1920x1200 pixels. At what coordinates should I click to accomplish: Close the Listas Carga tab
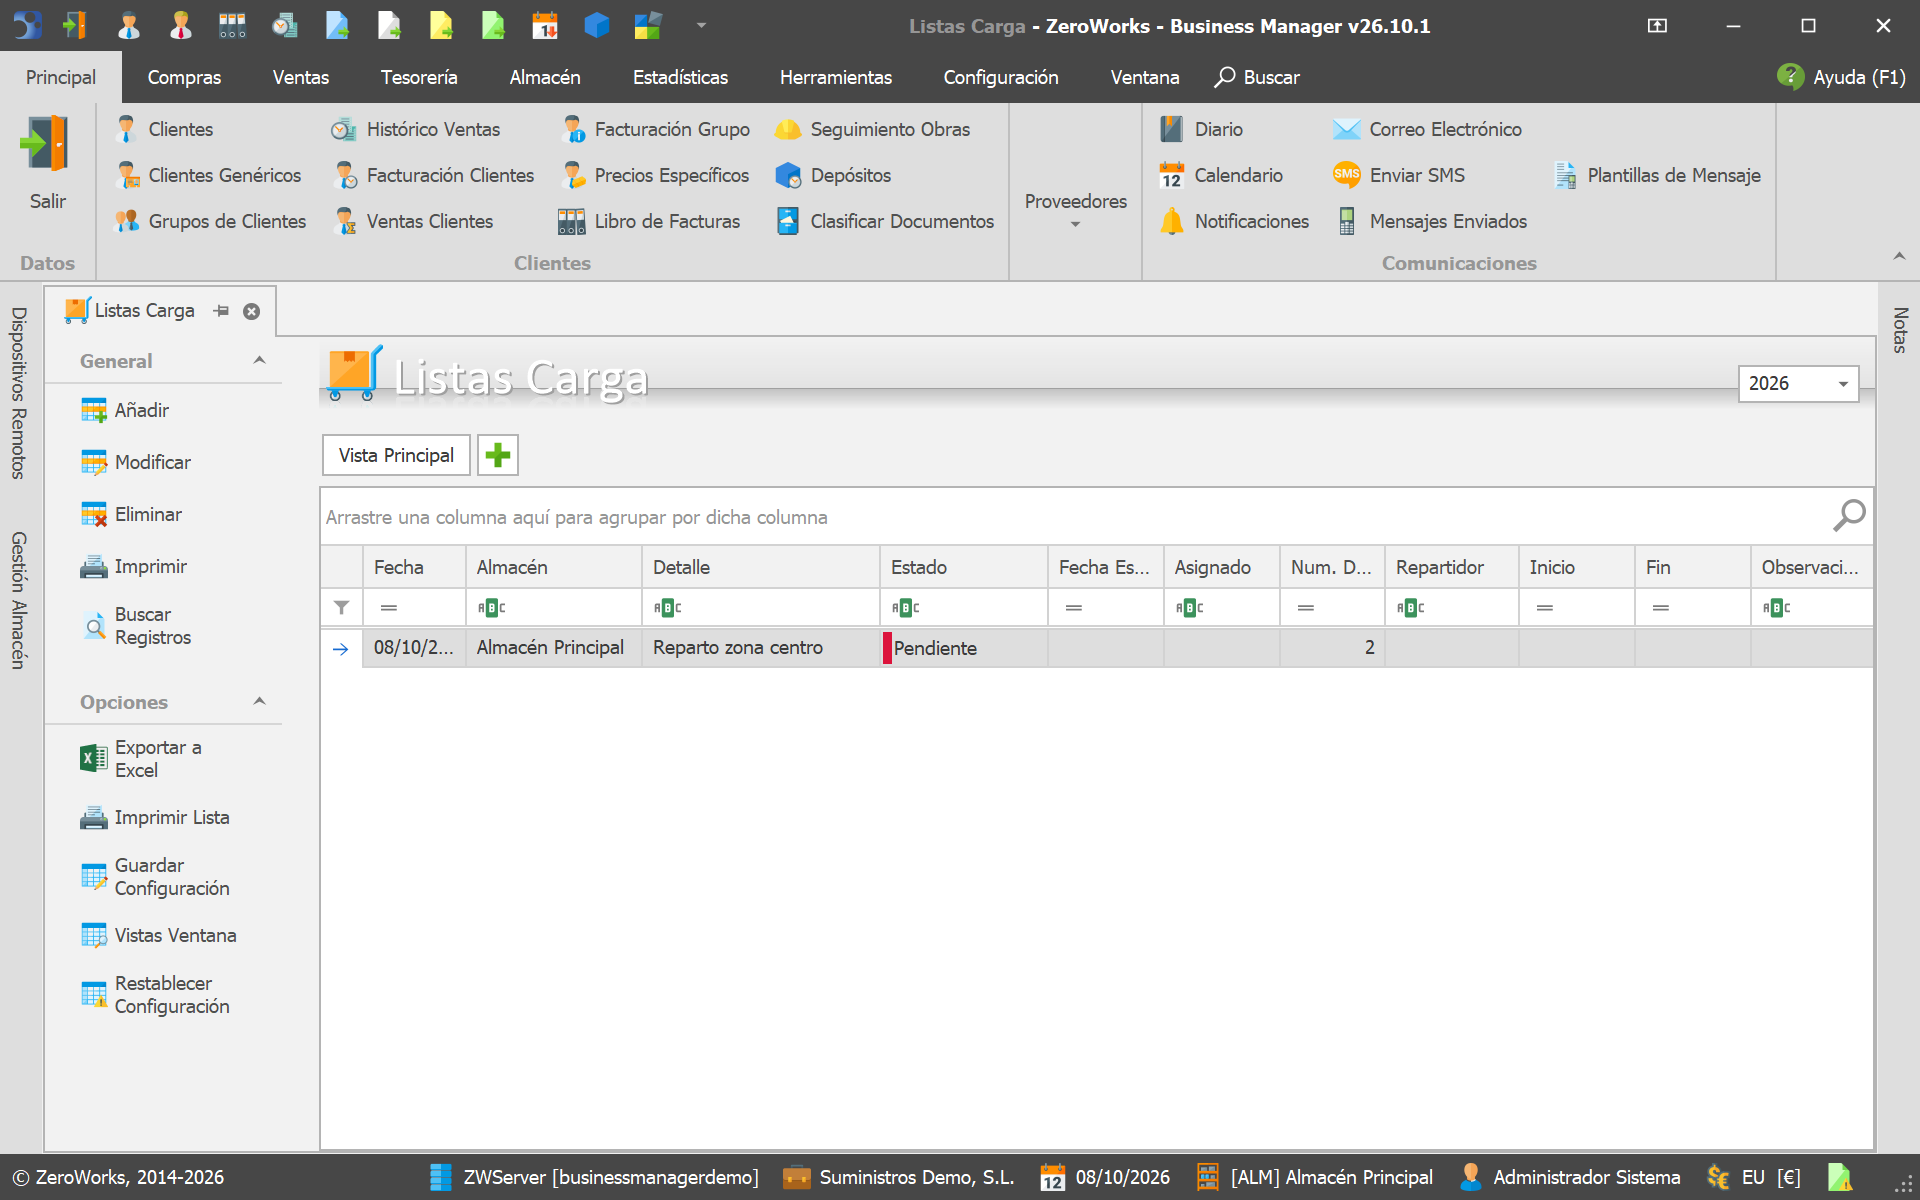(252, 311)
